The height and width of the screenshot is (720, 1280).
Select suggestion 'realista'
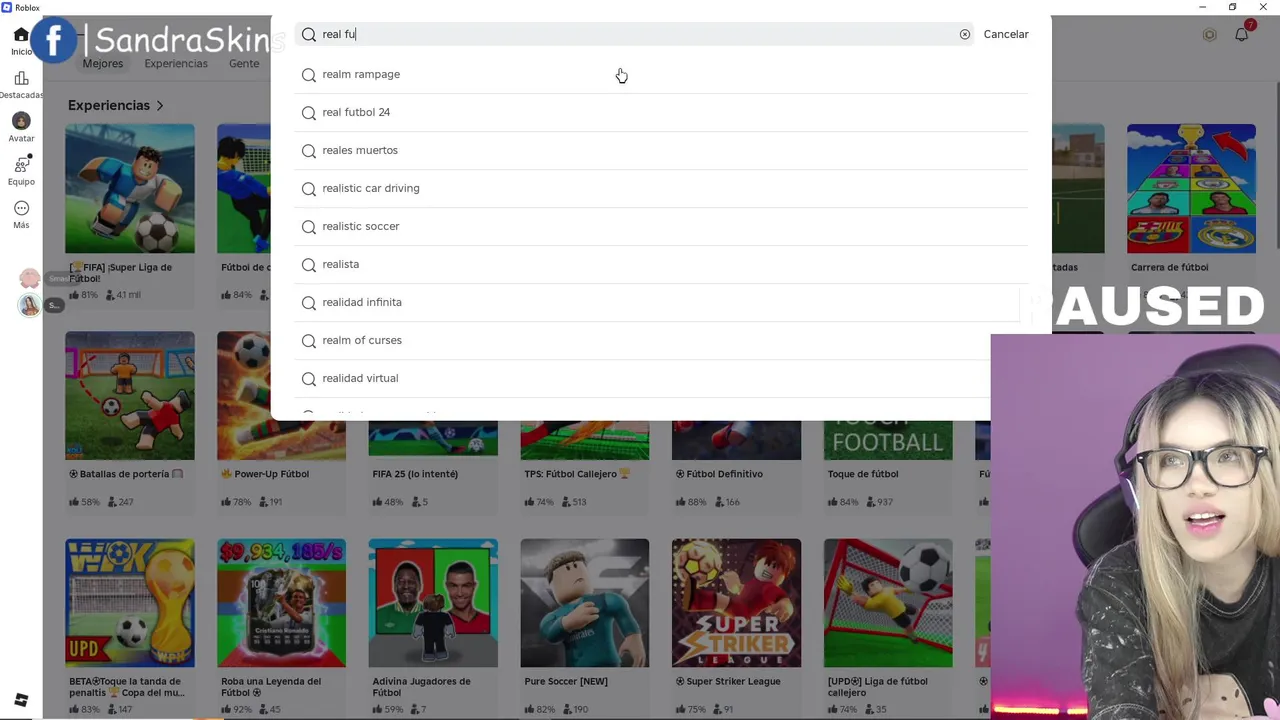660,264
